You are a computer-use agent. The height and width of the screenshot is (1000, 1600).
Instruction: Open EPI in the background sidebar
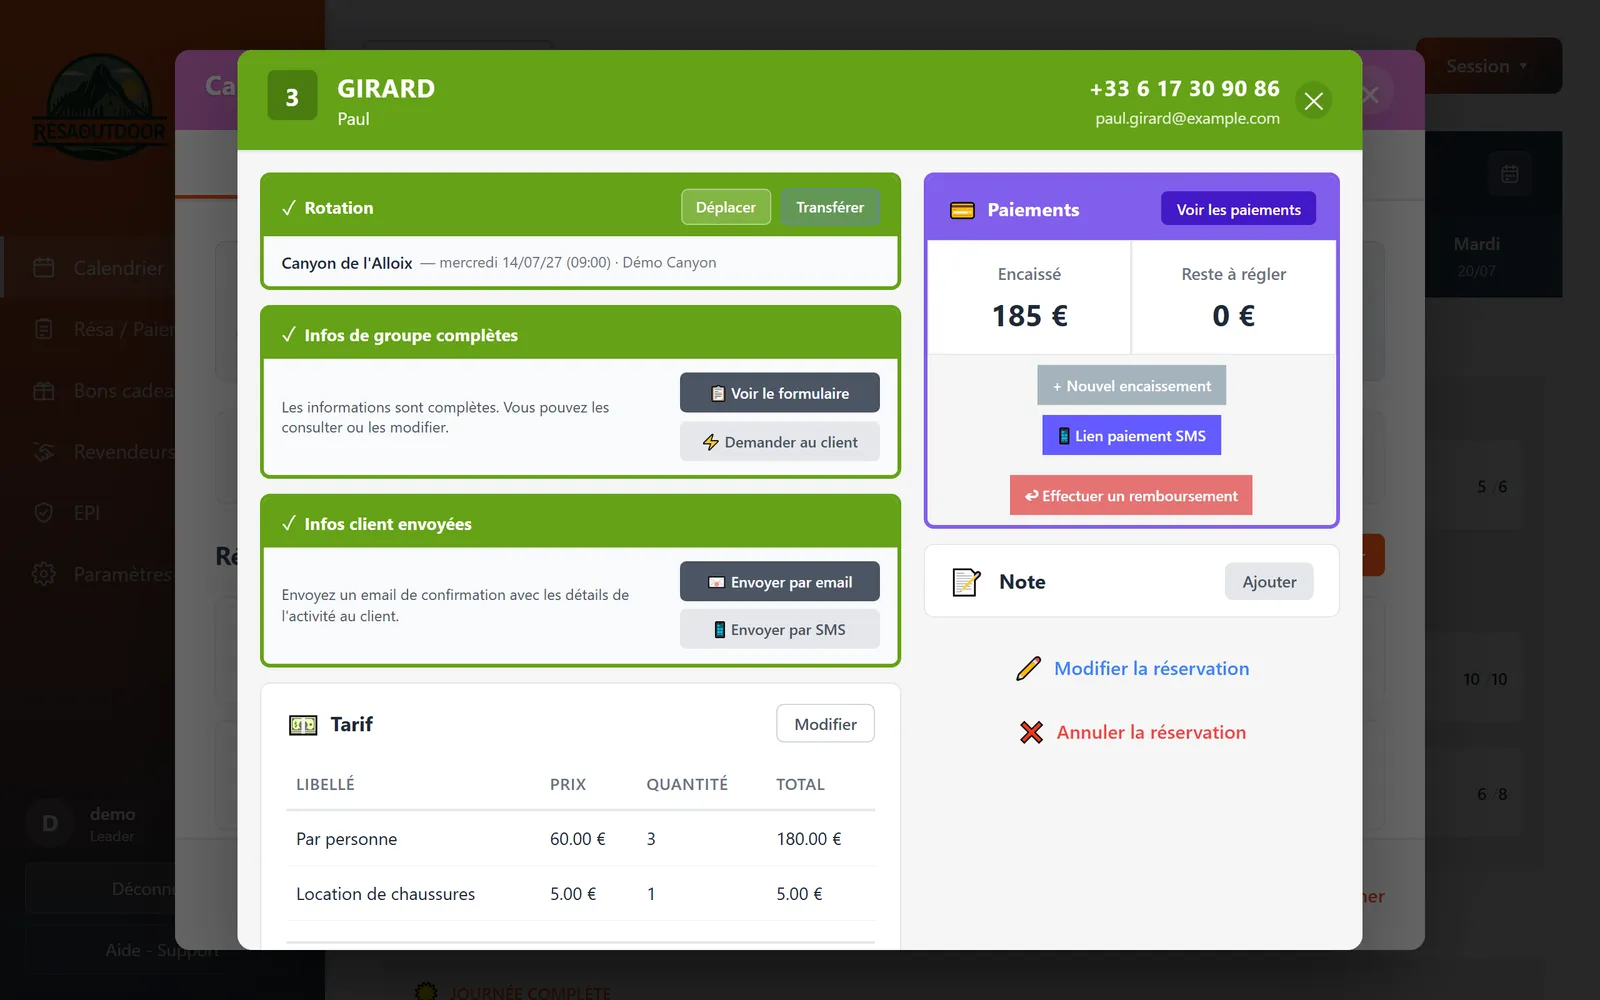coord(87,513)
